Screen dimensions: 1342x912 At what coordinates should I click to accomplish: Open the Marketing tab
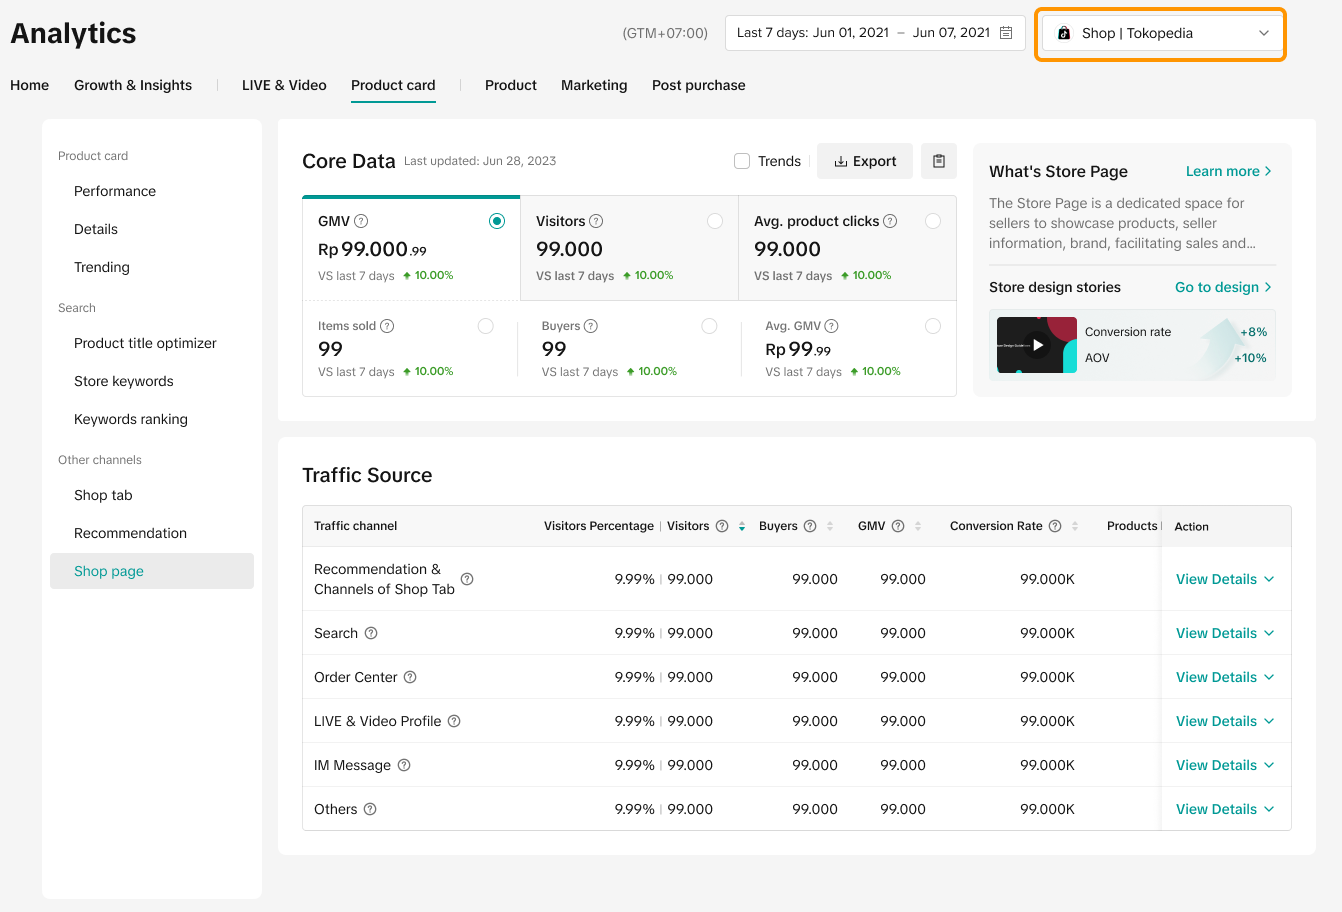594,85
